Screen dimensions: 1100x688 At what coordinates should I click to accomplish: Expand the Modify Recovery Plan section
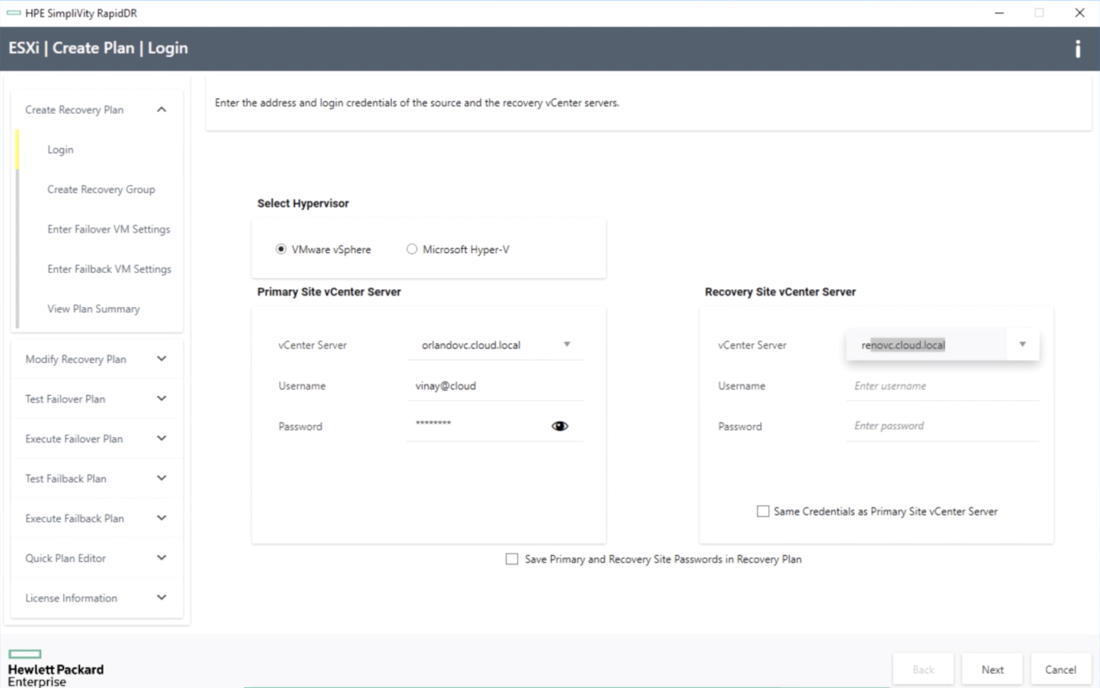tap(161, 359)
